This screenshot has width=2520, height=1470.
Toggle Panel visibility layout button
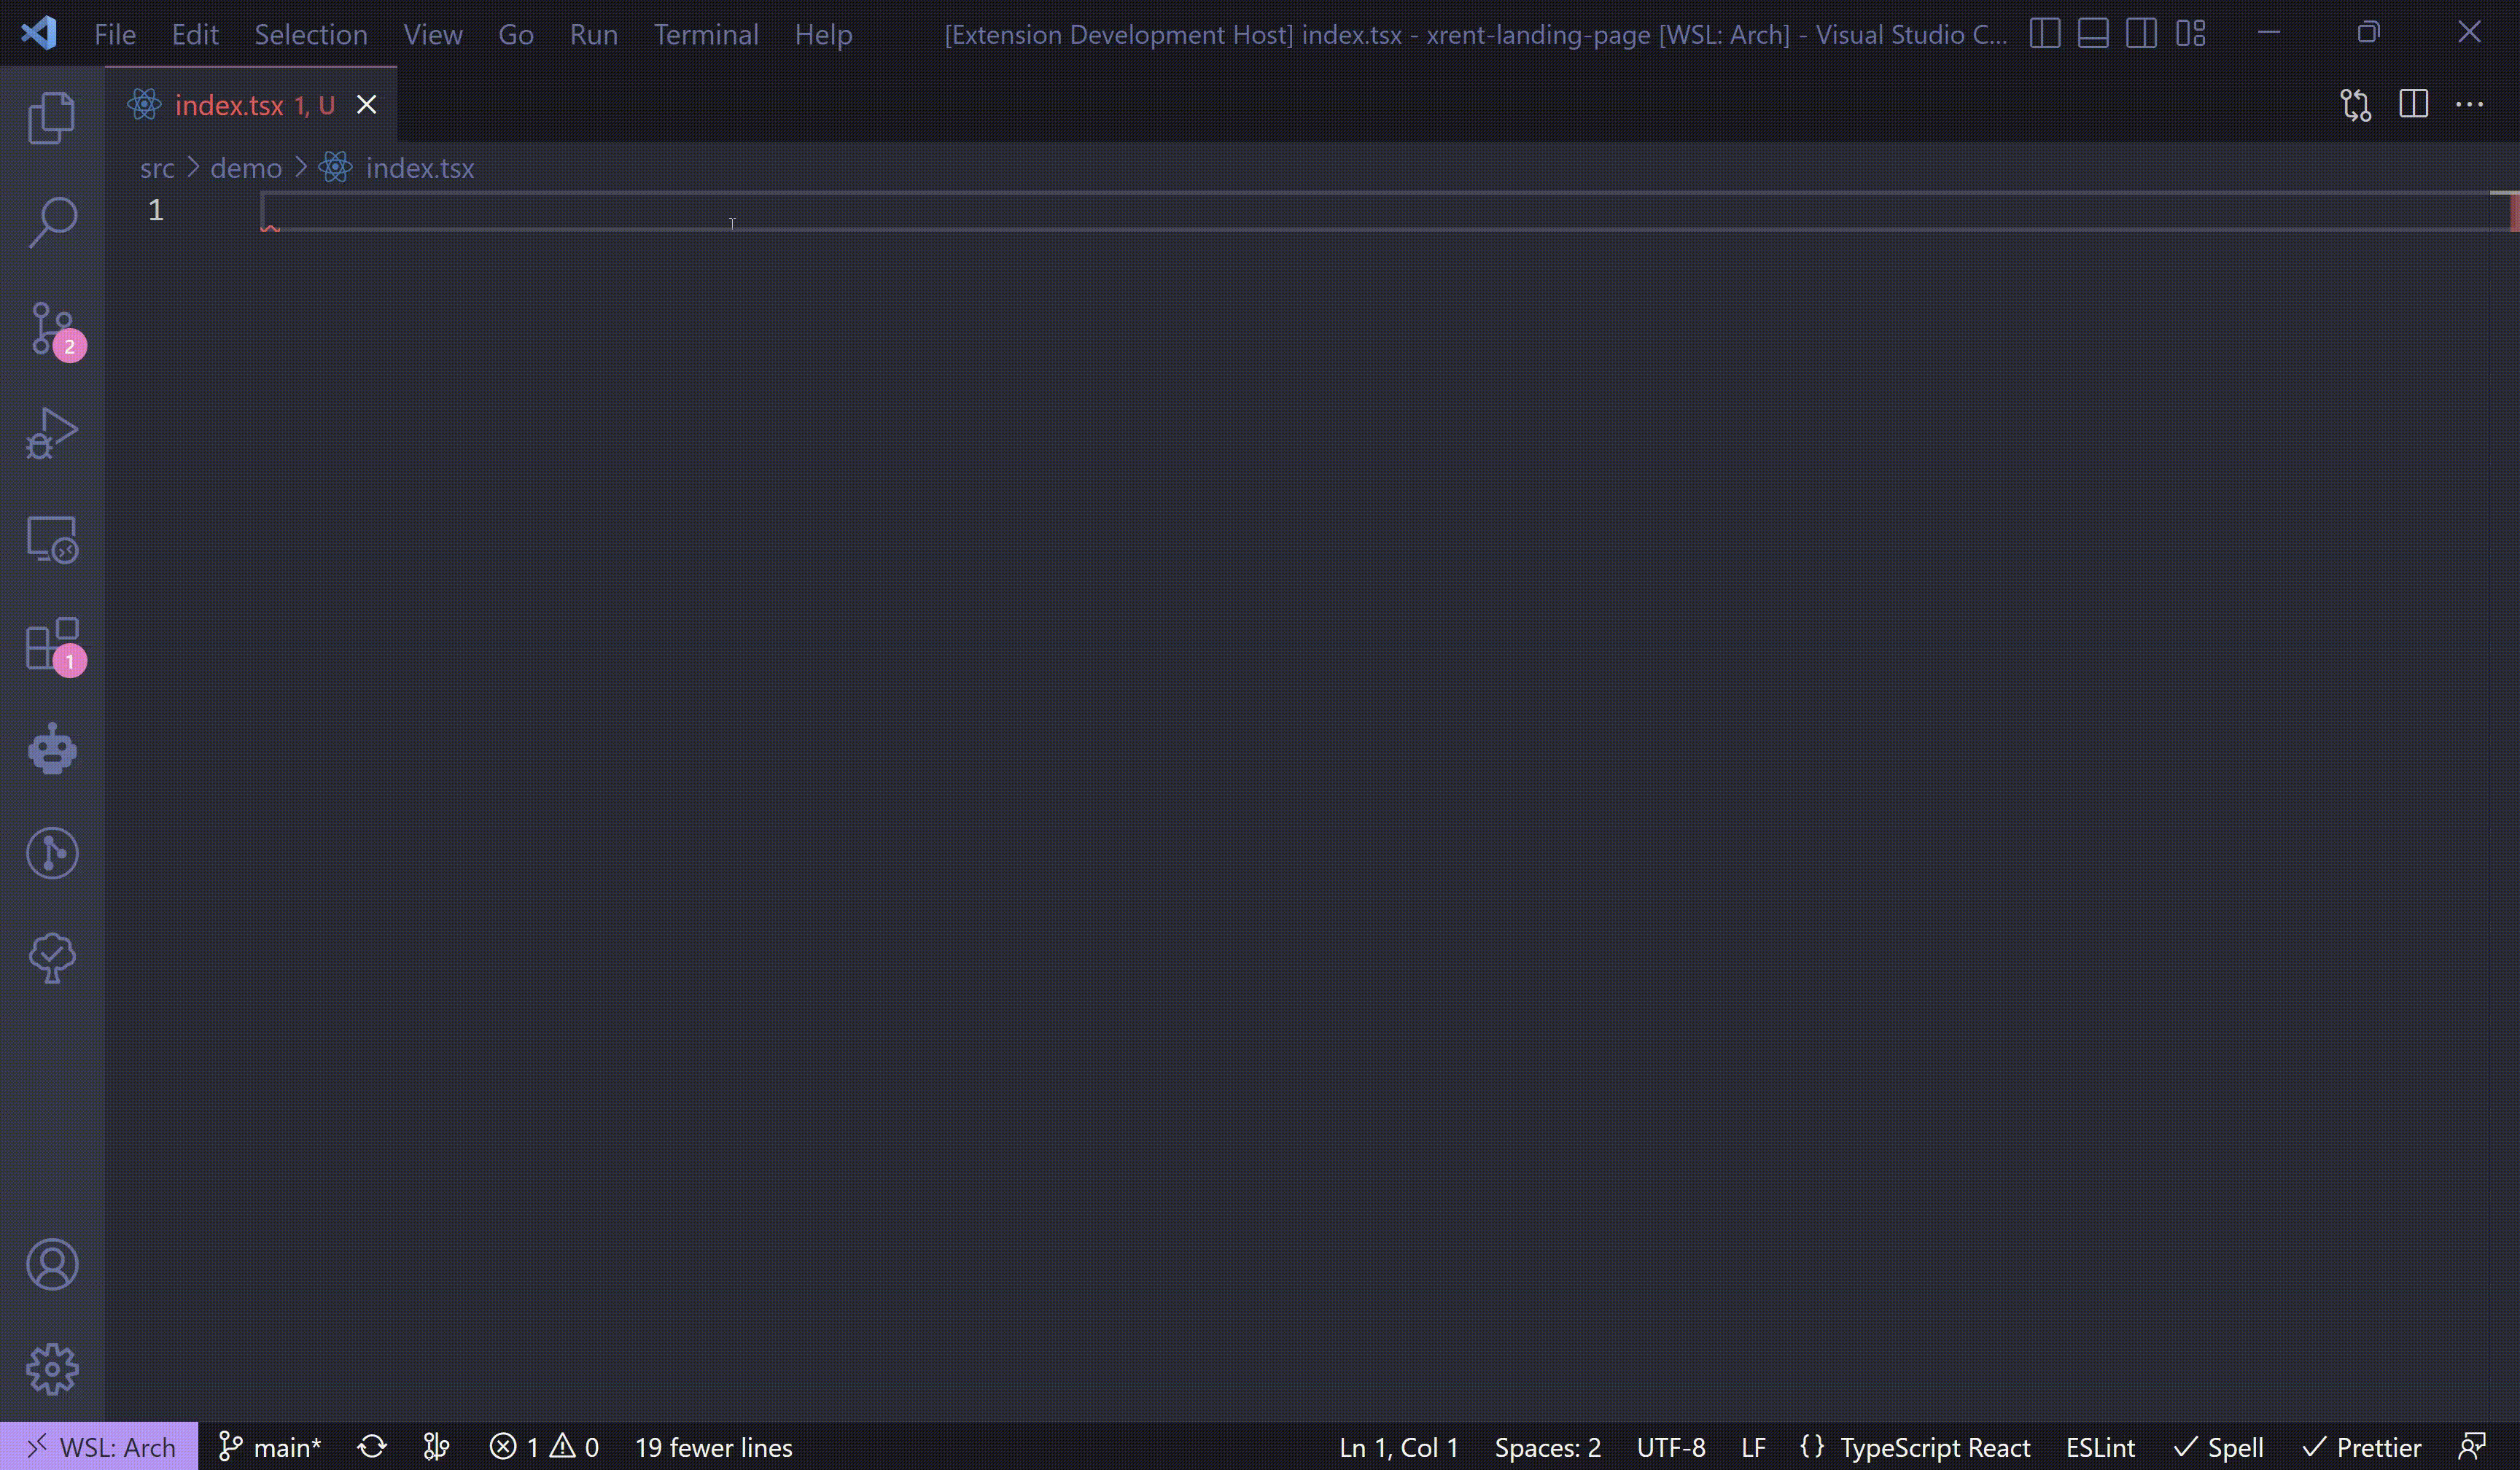pyautogui.click(x=2093, y=34)
